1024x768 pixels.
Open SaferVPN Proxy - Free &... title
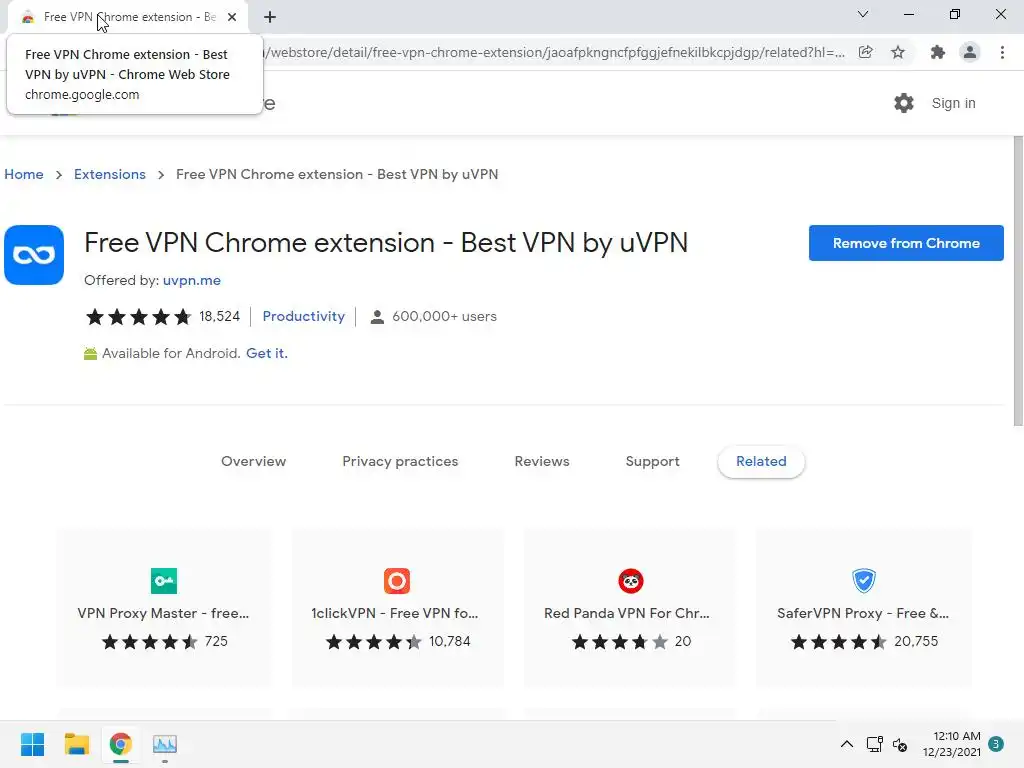tap(863, 613)
